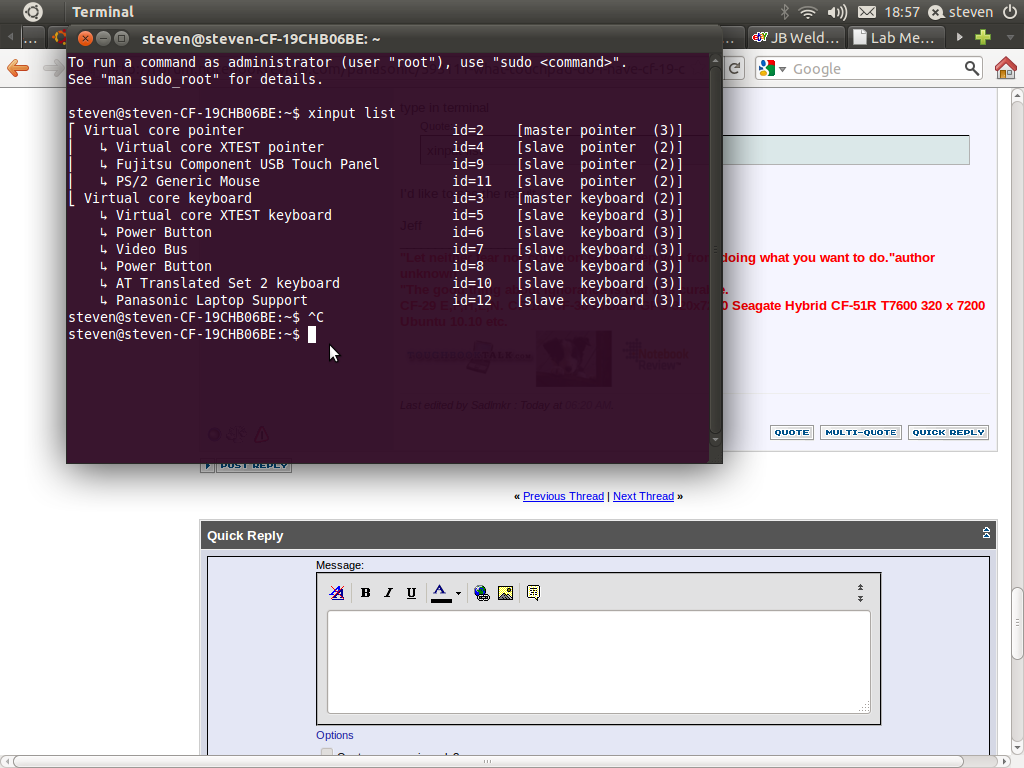This screenshot has height=768, width=1024.
Task: Open the font color dropdown arrow
Action: click(x=458, y=594)
